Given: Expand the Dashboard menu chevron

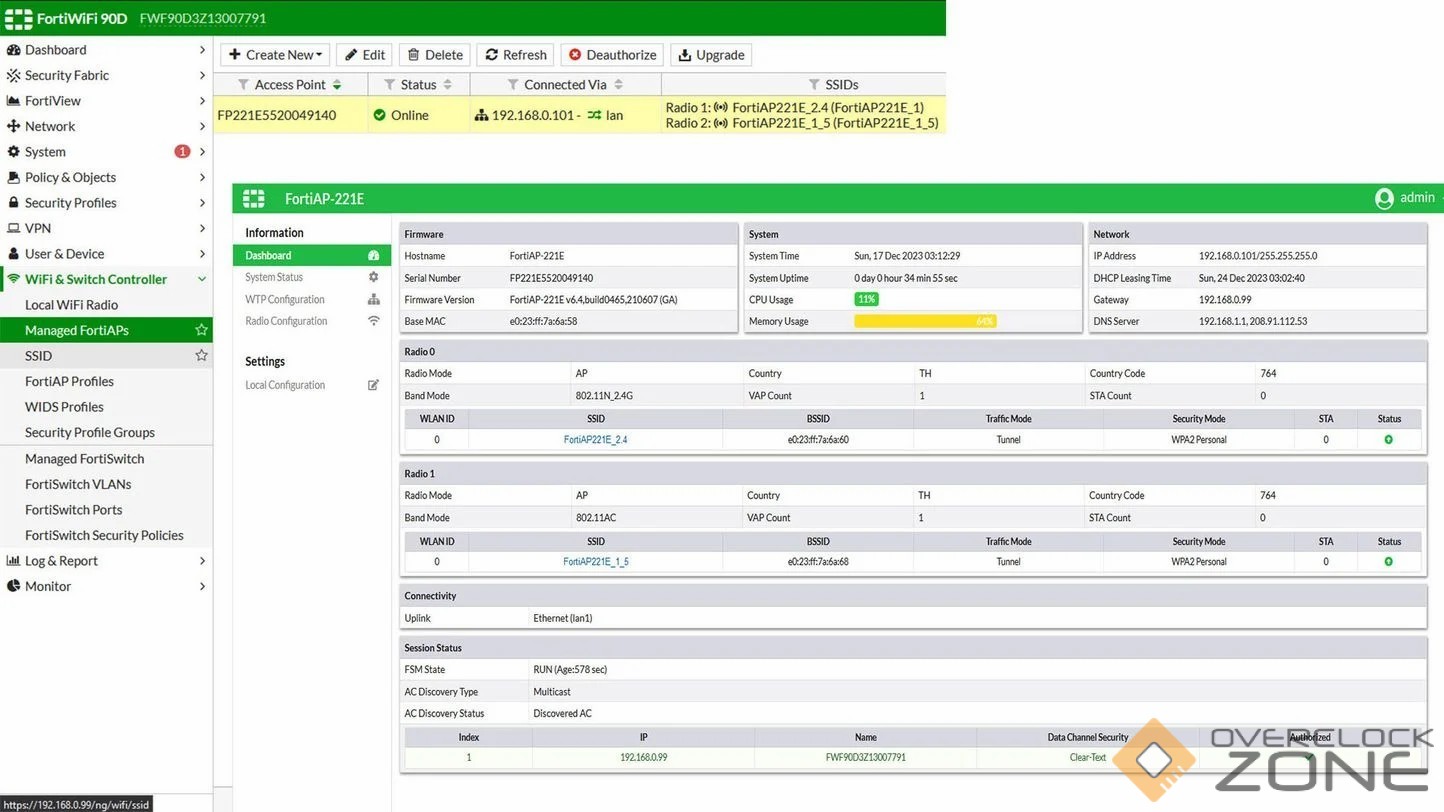Looking at the screenshot, I should click(202, 50).
